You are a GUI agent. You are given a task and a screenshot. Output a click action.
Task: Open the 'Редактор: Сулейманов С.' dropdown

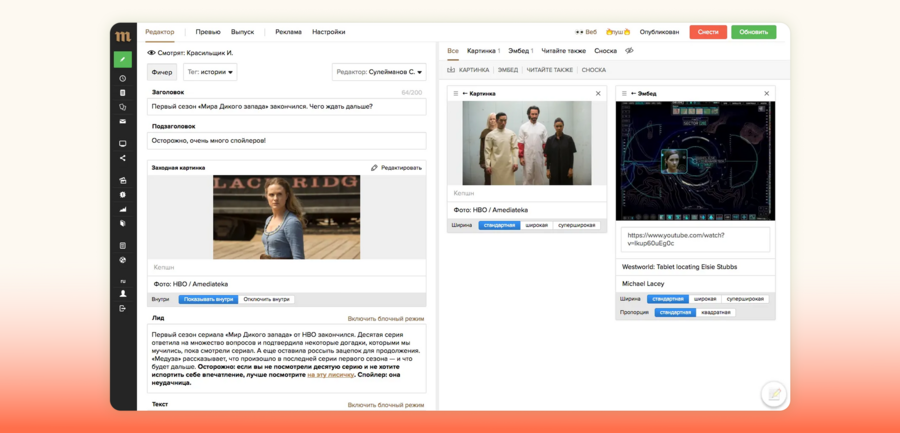coord(379,72)
